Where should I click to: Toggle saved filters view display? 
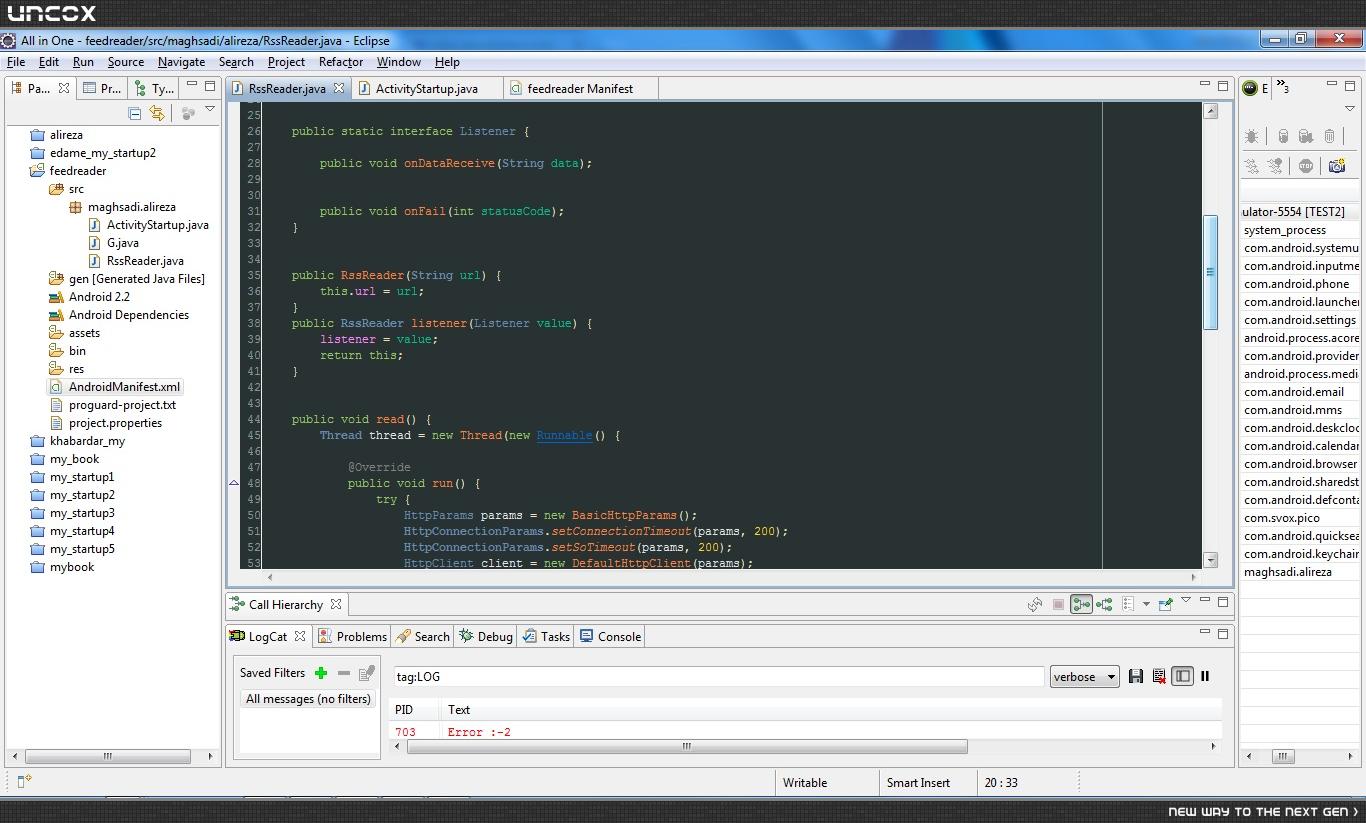[1183, 677]
